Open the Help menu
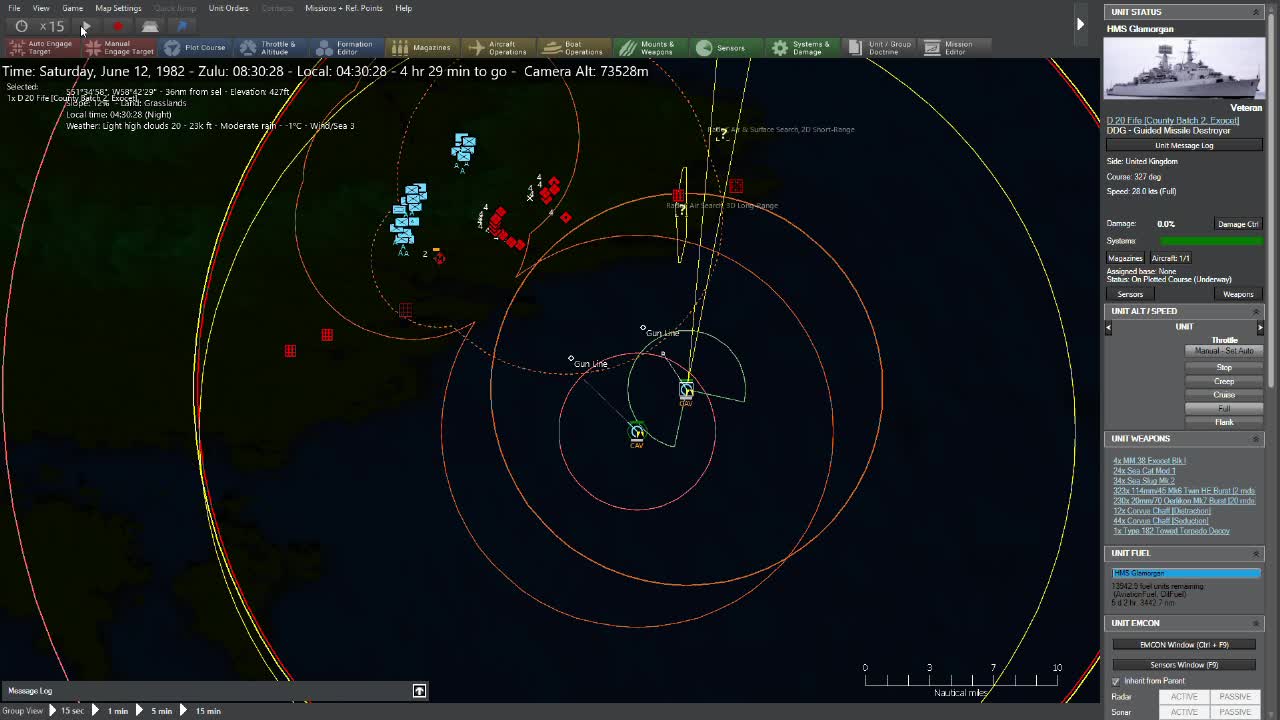Screen dimensions: 1280x720 click(x=403, y=8)
